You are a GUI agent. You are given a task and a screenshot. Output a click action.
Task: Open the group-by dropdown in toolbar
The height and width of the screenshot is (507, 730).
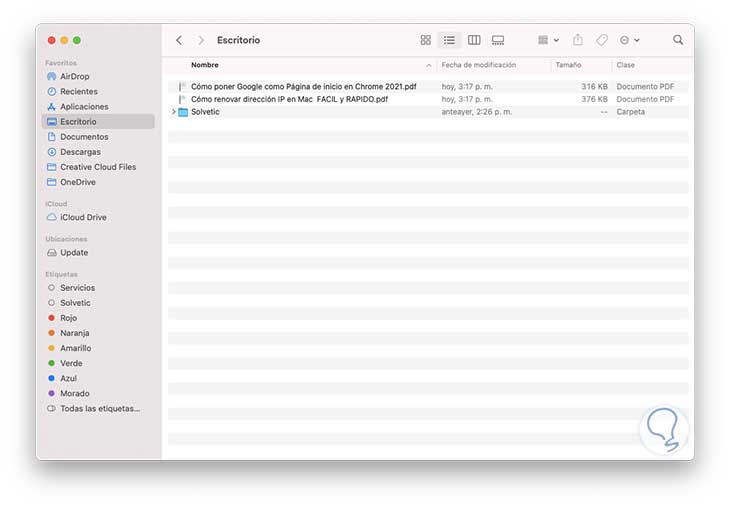[548, 40]
